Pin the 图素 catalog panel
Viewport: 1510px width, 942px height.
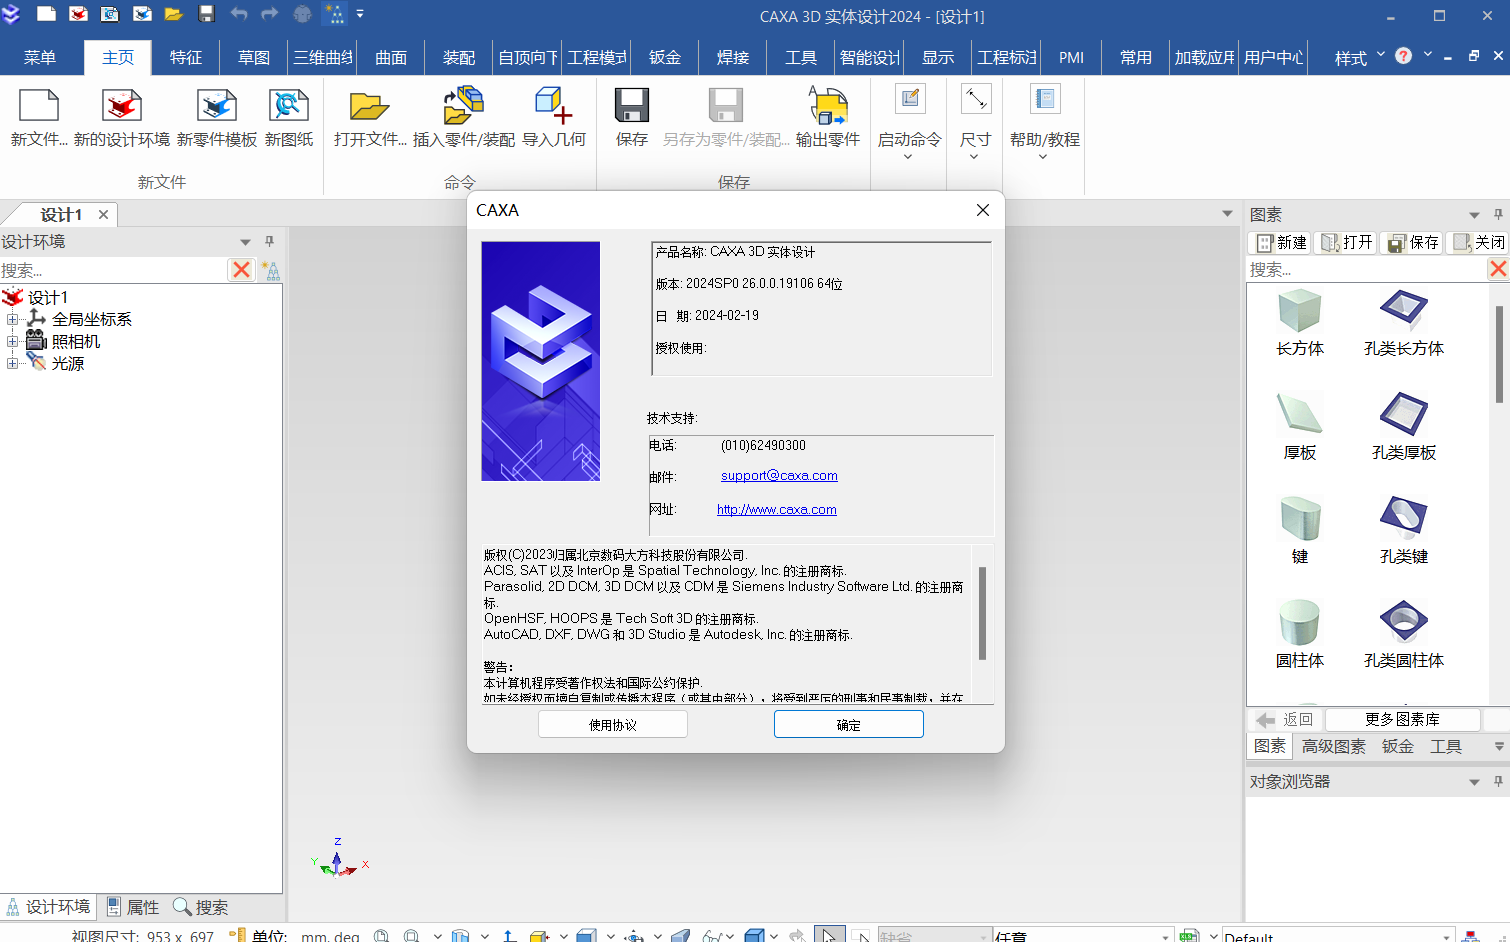1497,215
